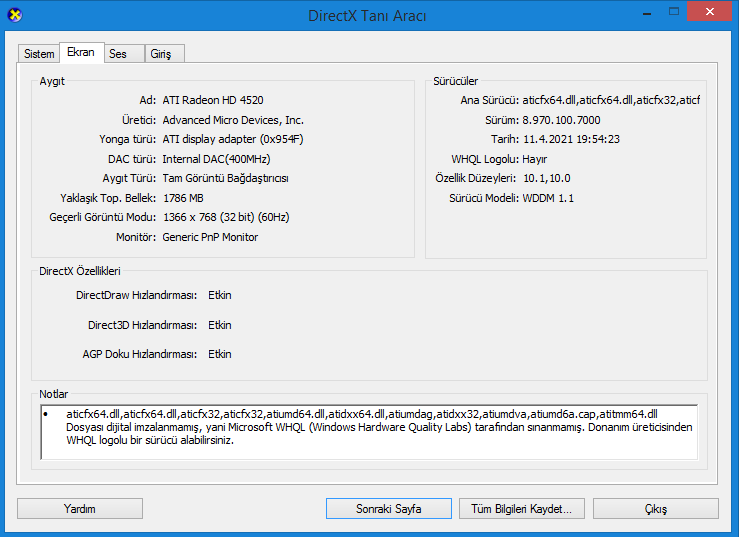Click the AGP Doku Hızlandırması label

tap(140, 354)
